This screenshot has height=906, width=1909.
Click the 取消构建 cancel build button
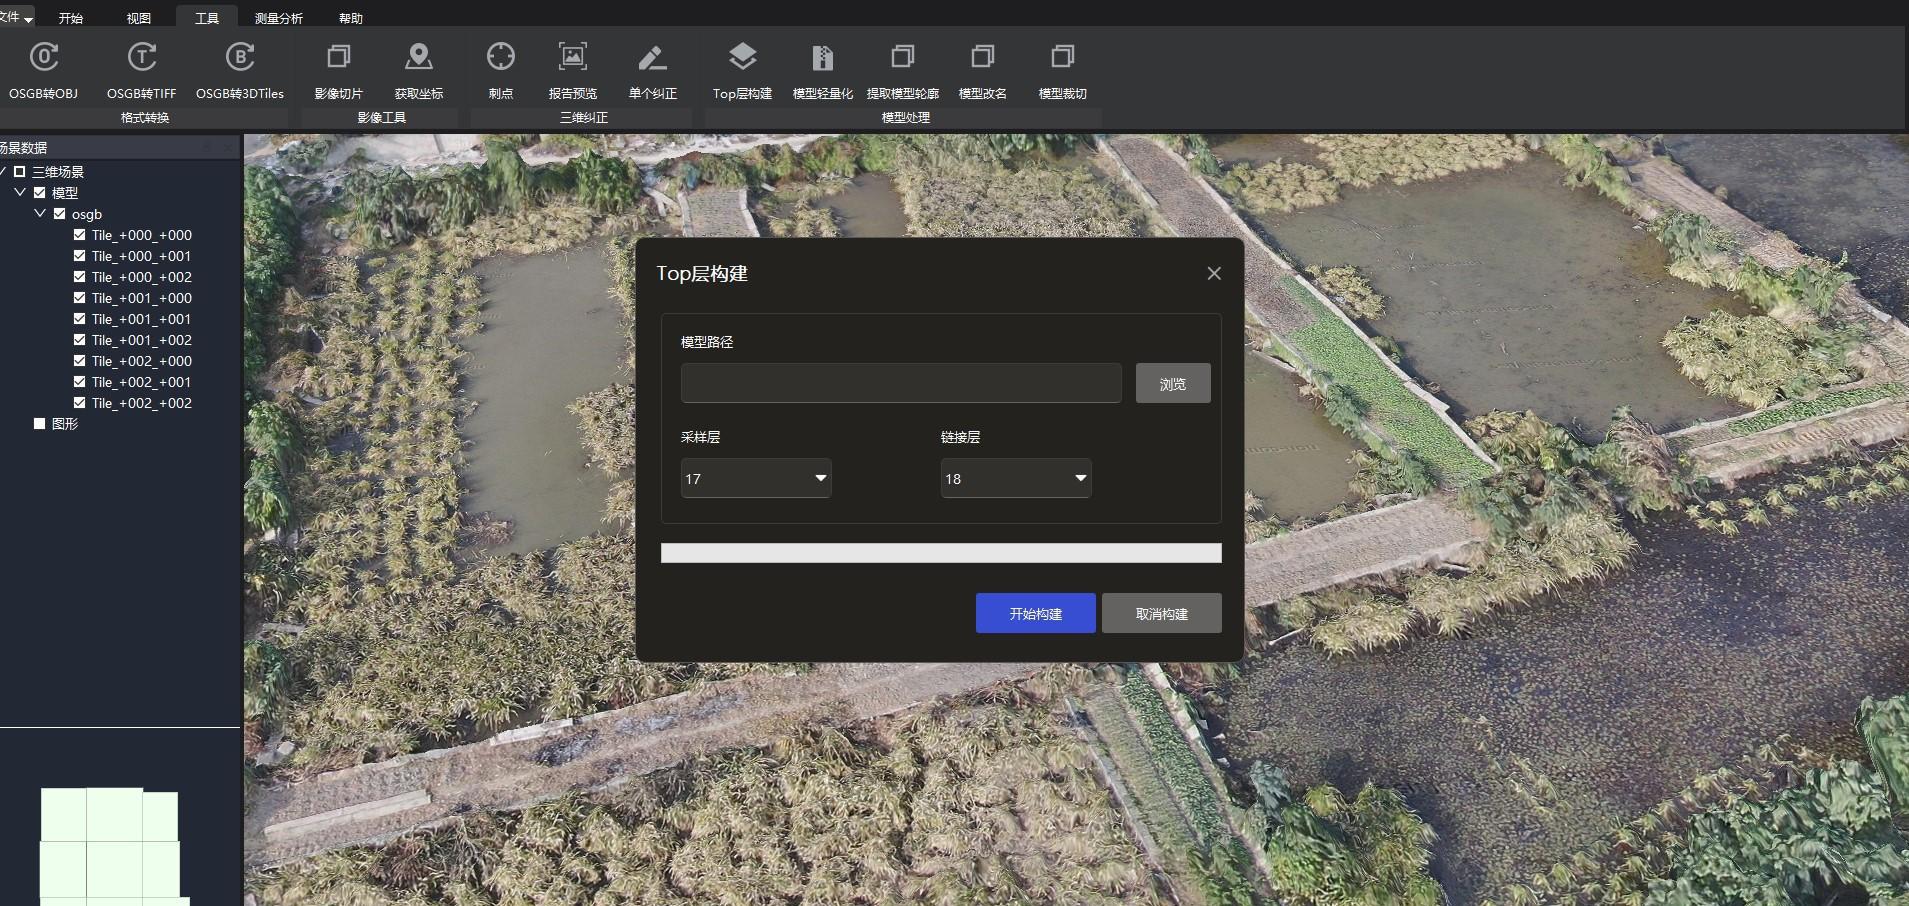[1162, 613]
